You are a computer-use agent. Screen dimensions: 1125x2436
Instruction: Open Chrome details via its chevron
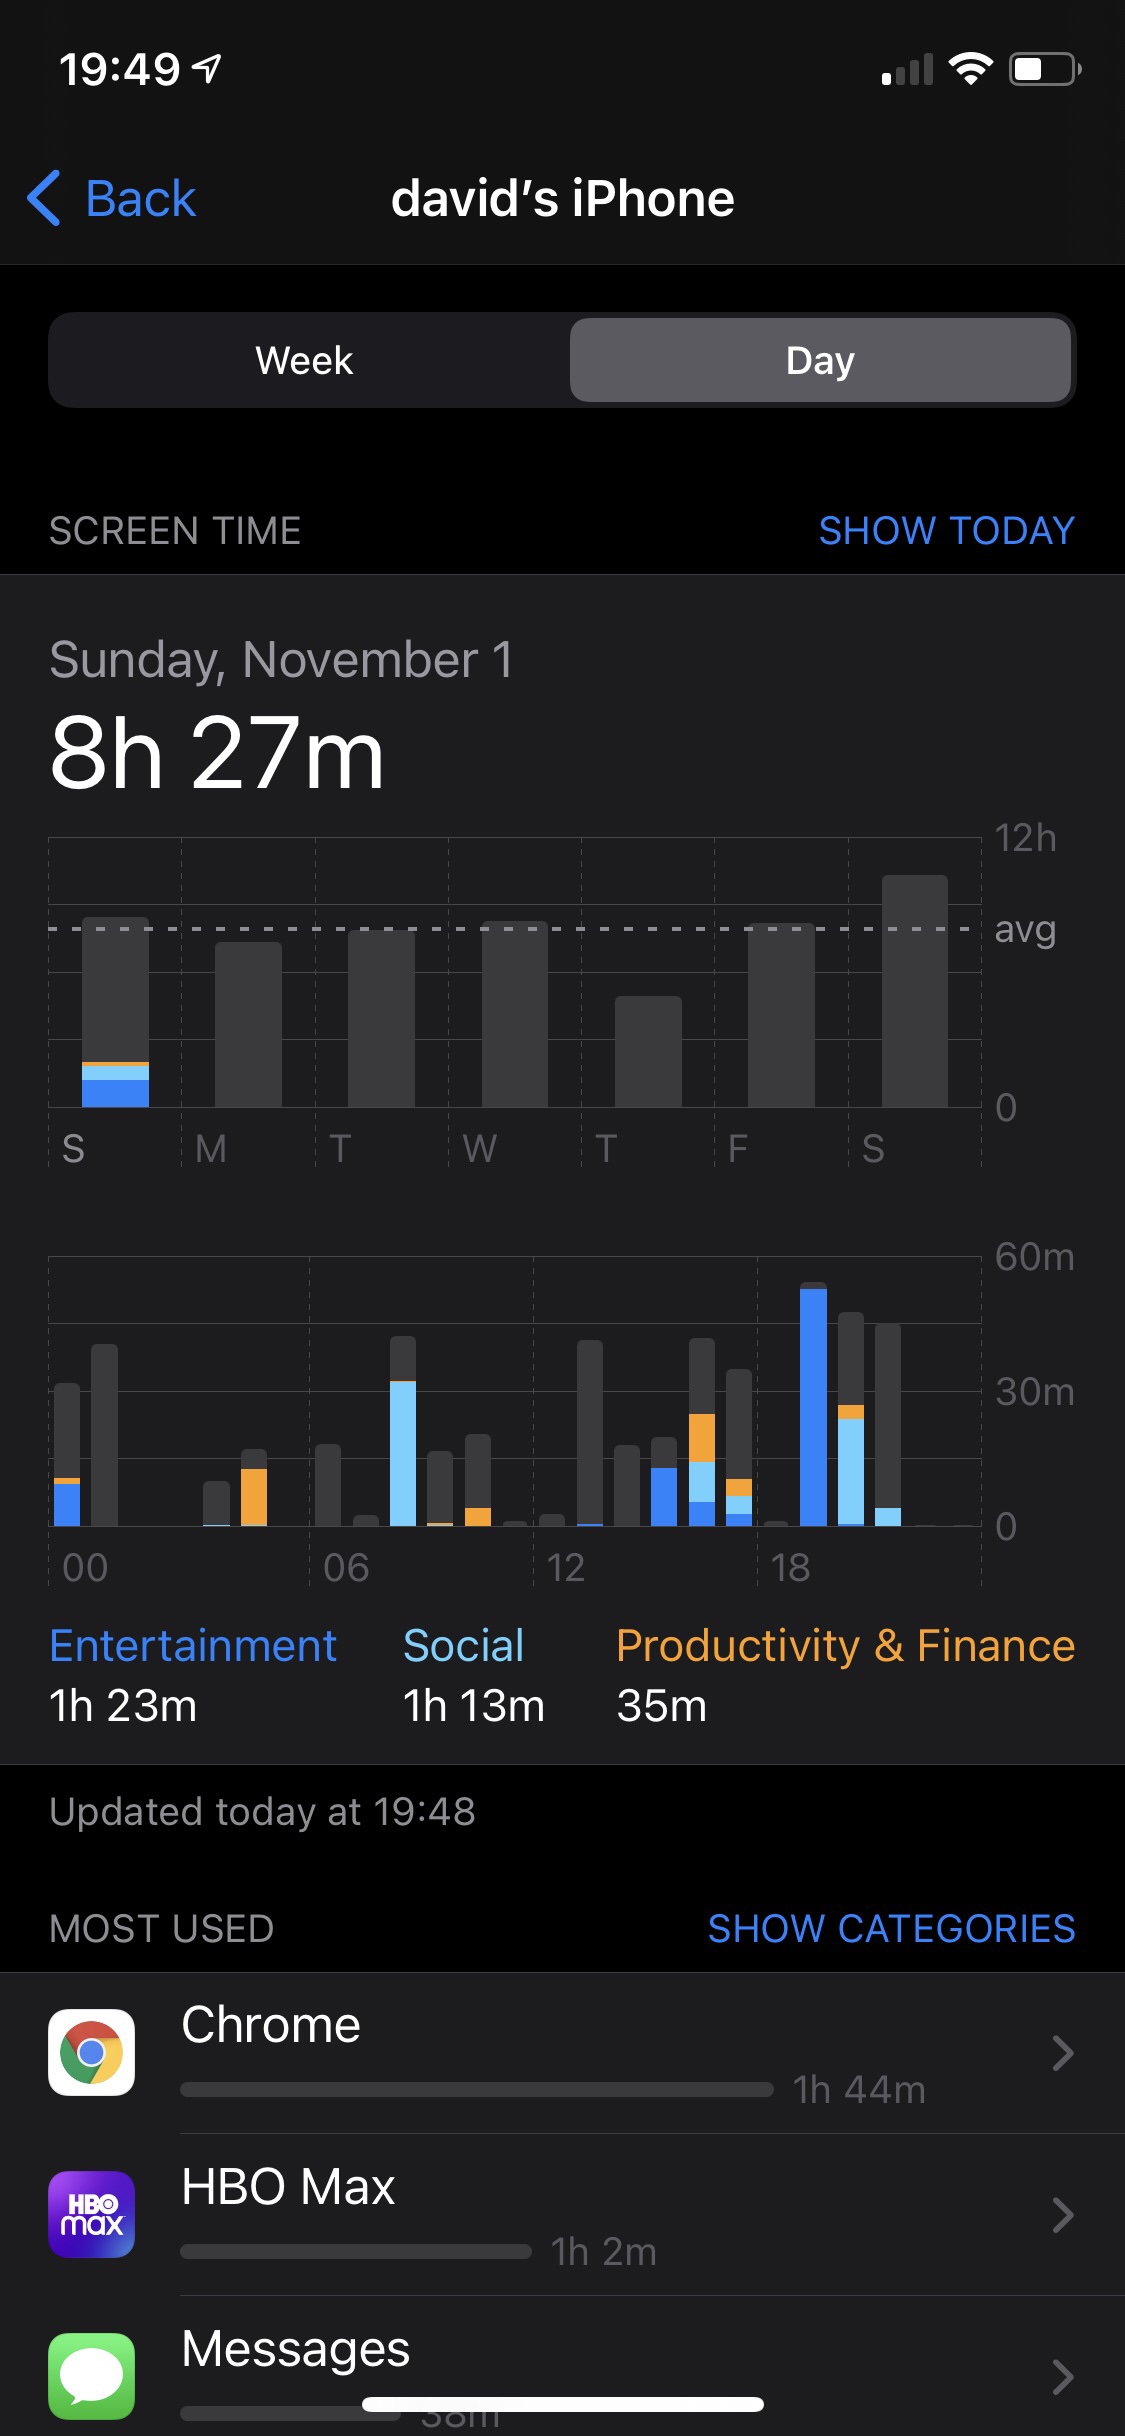click(1062, 2053)
